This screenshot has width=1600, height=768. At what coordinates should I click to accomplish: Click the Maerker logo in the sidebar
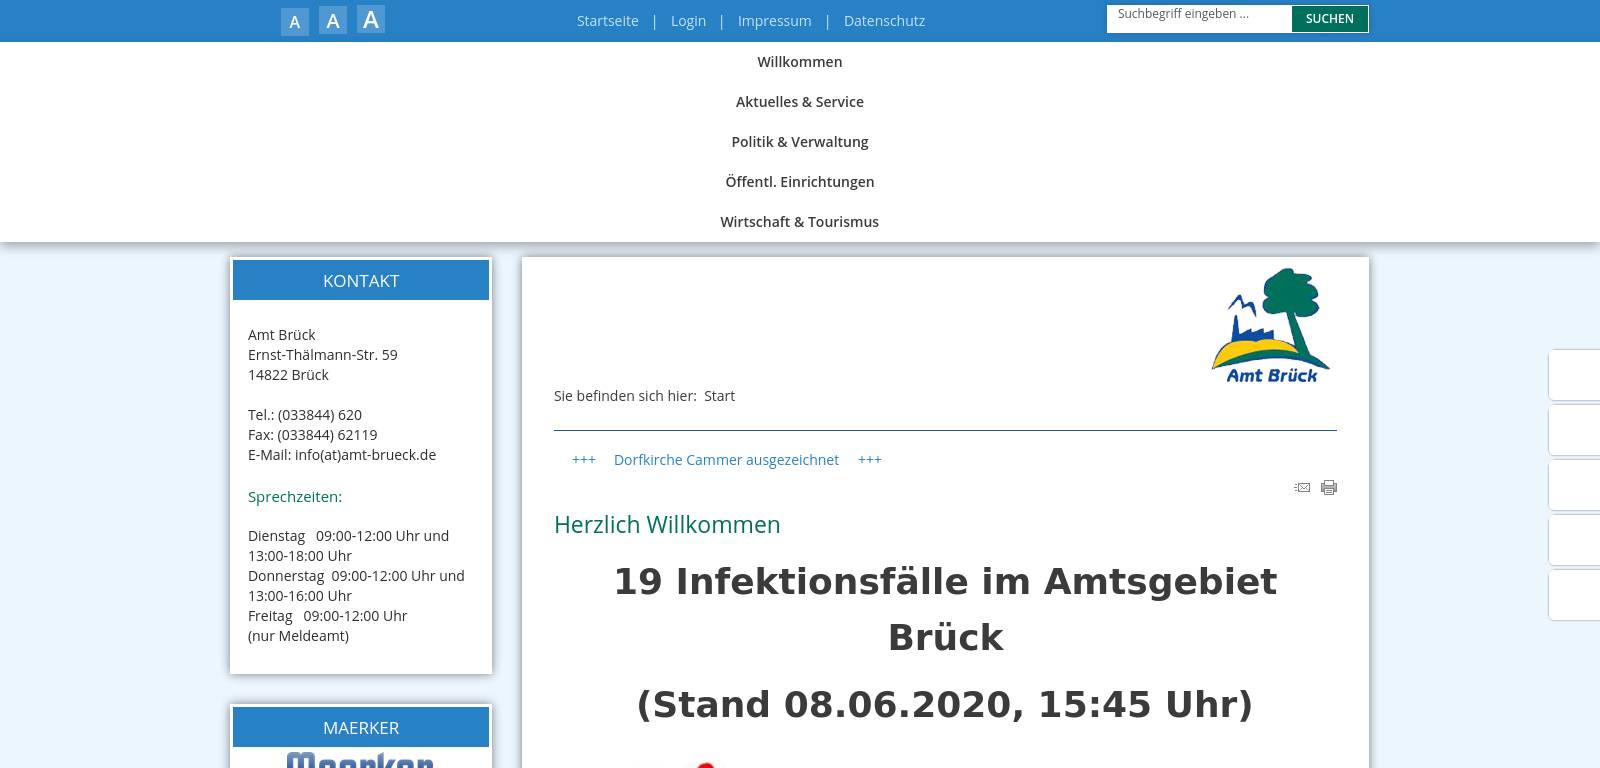click(360, 760)
